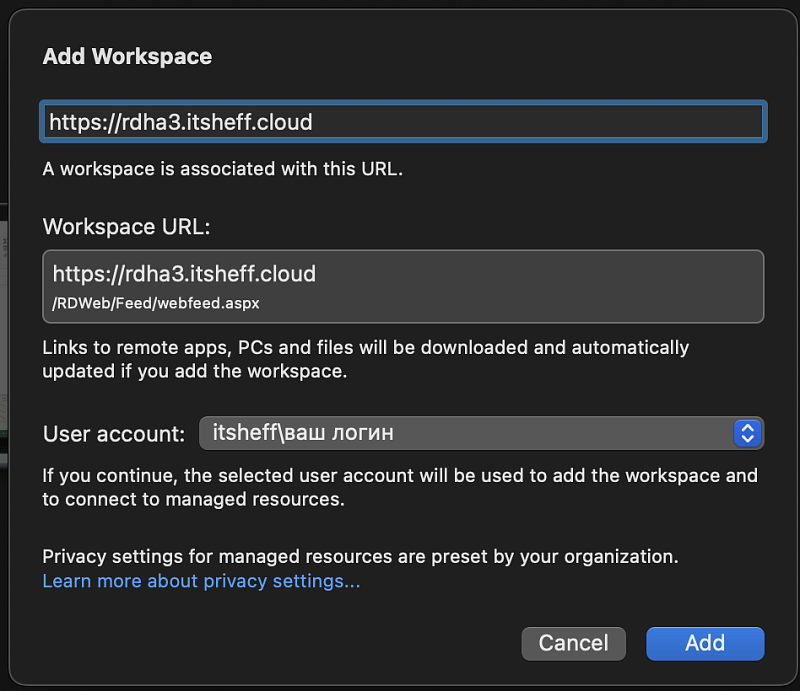The image size is (800, 691).
Task: Click the Add button
Action: [704, 644]
